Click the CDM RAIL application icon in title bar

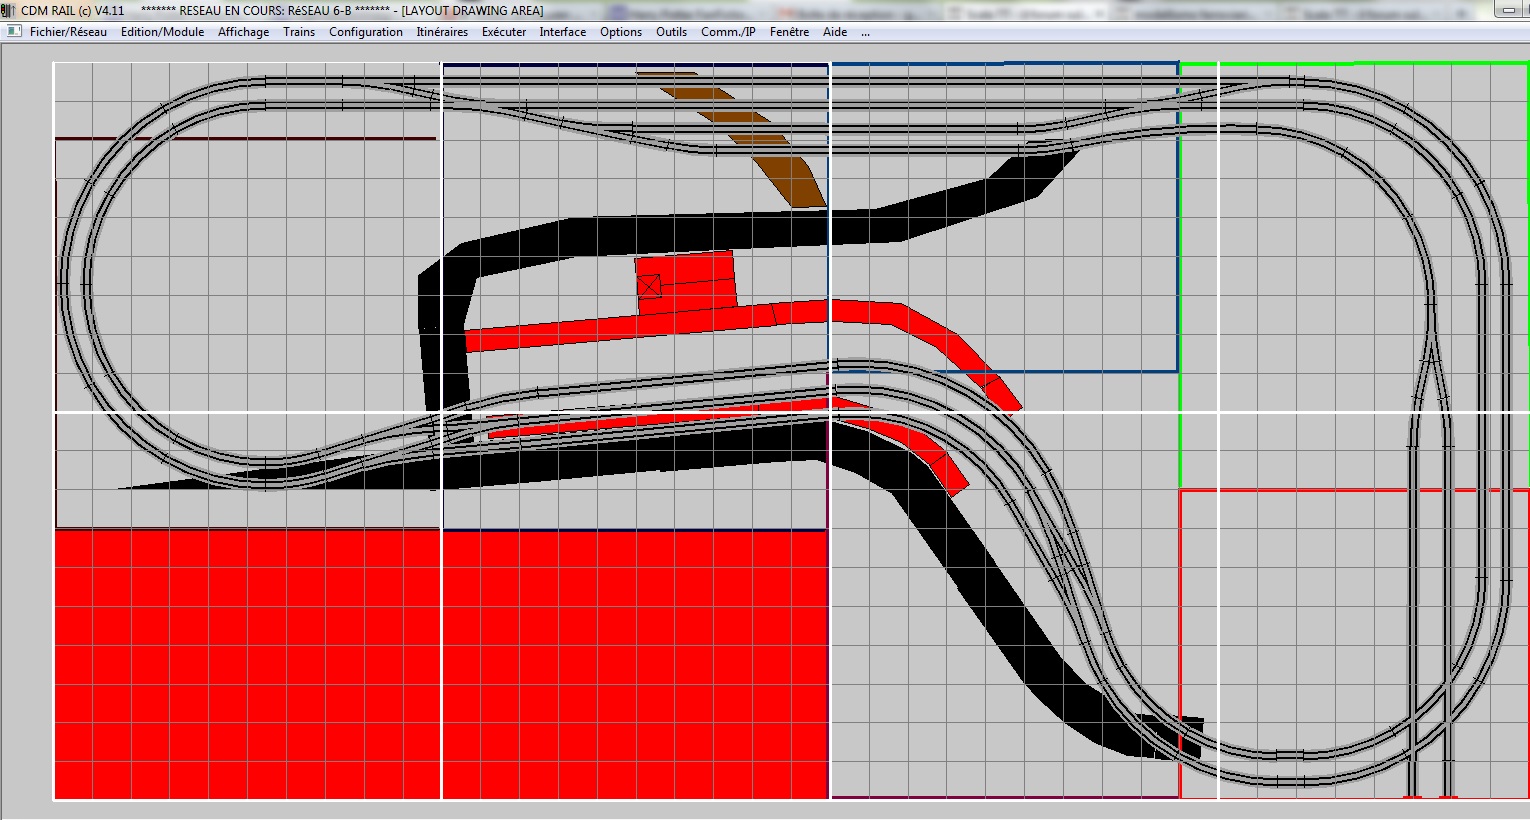pos(9,10)
